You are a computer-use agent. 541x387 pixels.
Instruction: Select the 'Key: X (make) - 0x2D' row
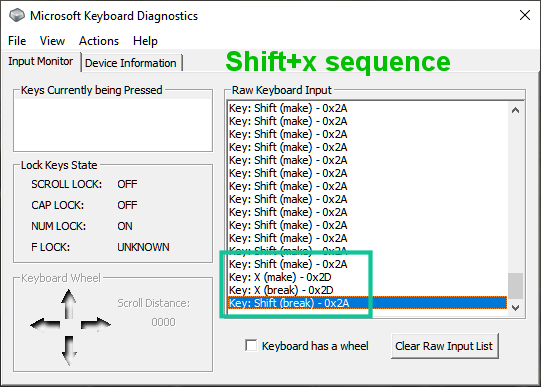pos(367,277)
